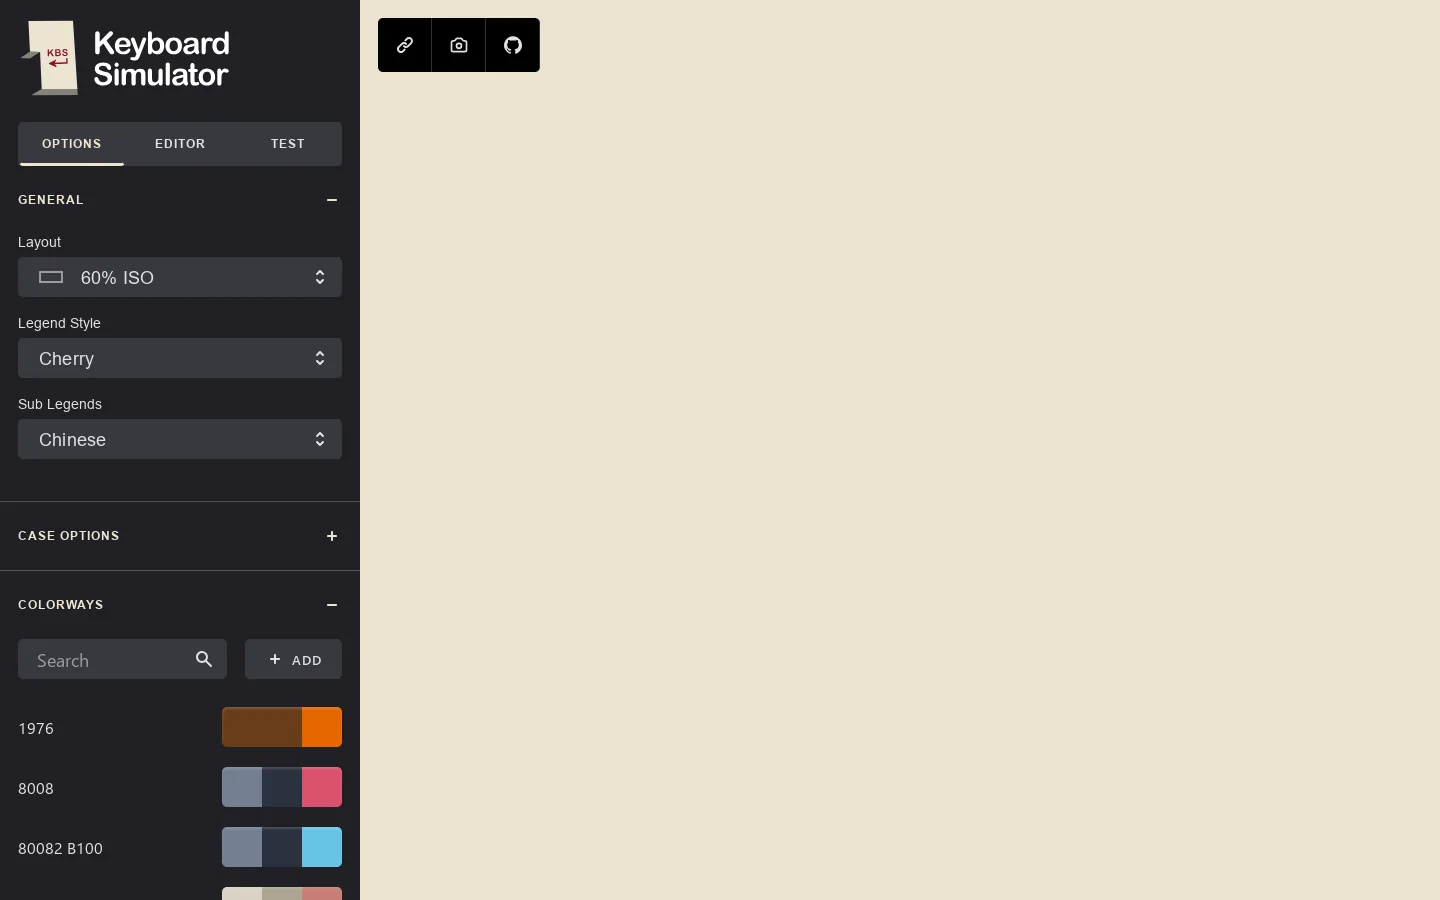This screenshot has width=1440, height=900.
Task: Switch to the Editor tab
Action: pos(180,144)
